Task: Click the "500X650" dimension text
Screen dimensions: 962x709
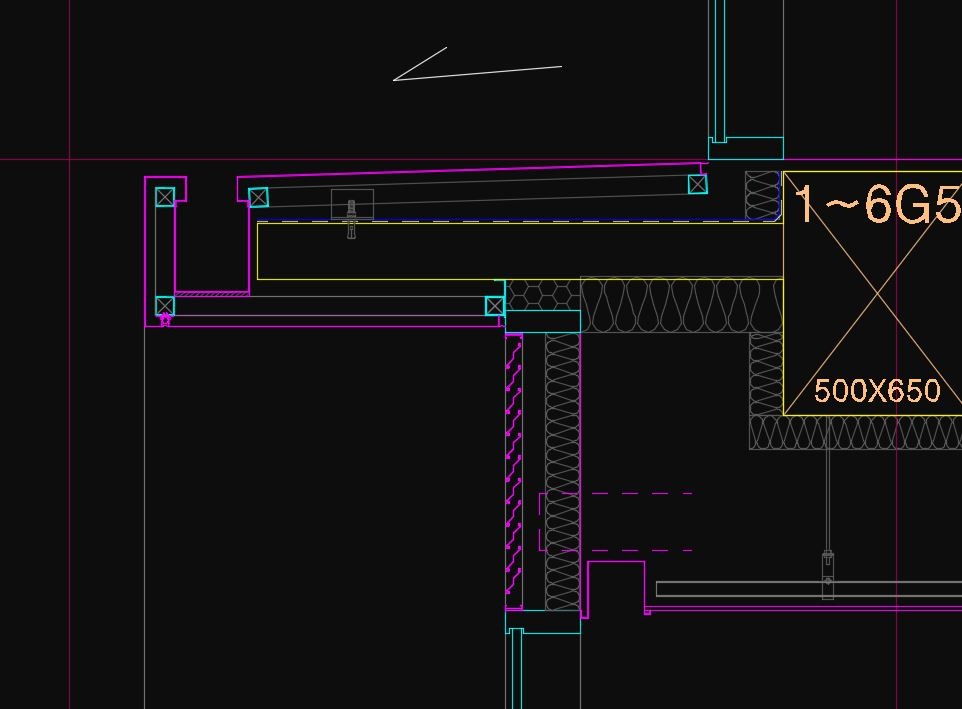Action: [x=877, y=391]
